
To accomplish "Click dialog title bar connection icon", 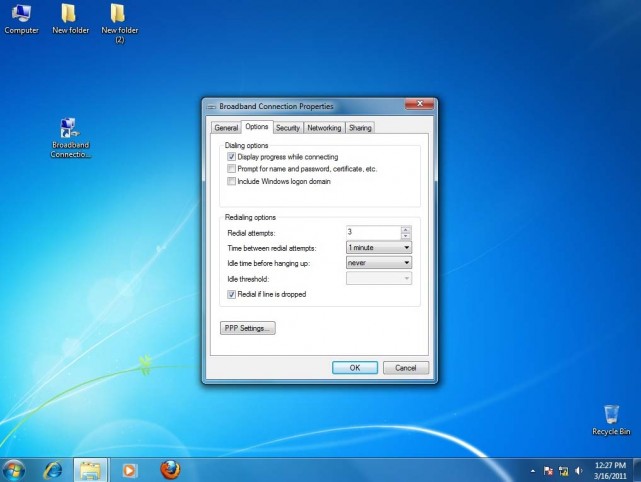I will point(211,107).
